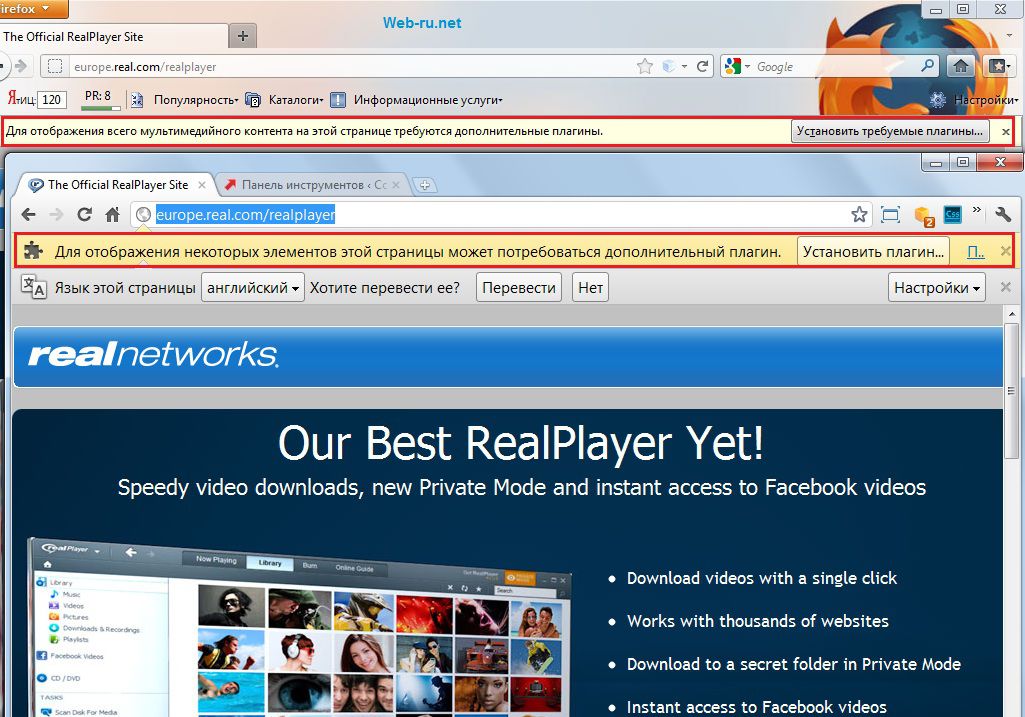This screenshot has width=1025, height=717.
Task: Click the translate icon in Chrome translate bar
Action: coord(33,287)
